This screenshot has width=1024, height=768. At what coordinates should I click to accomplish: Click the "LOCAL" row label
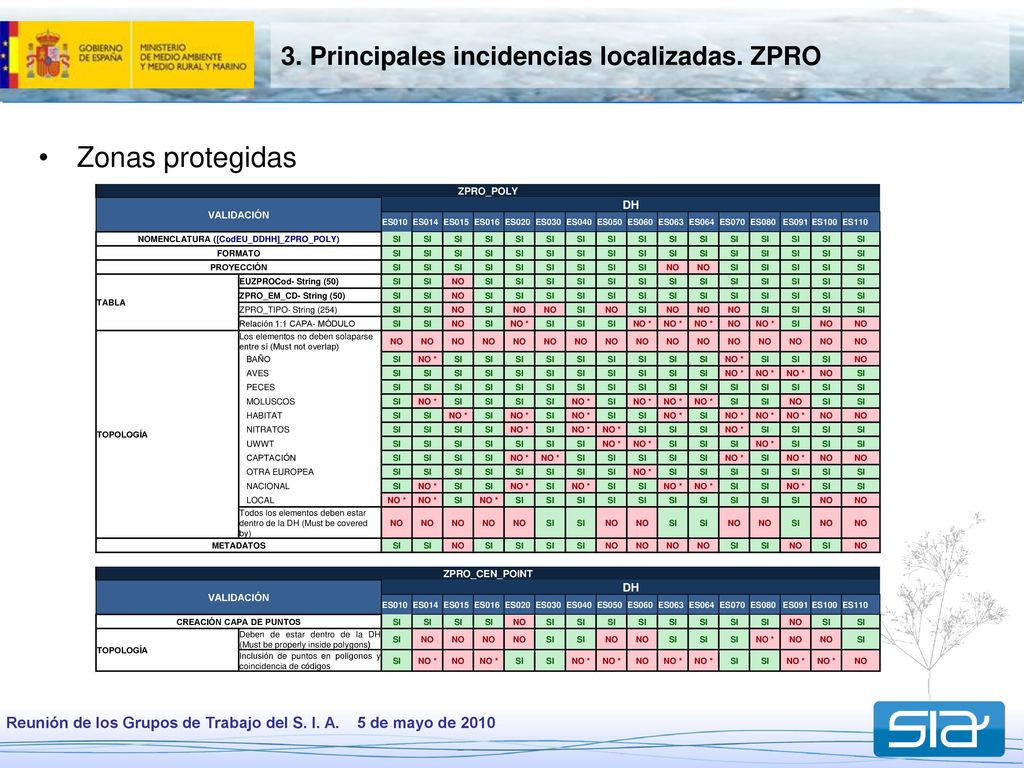(x=260, y=500)
